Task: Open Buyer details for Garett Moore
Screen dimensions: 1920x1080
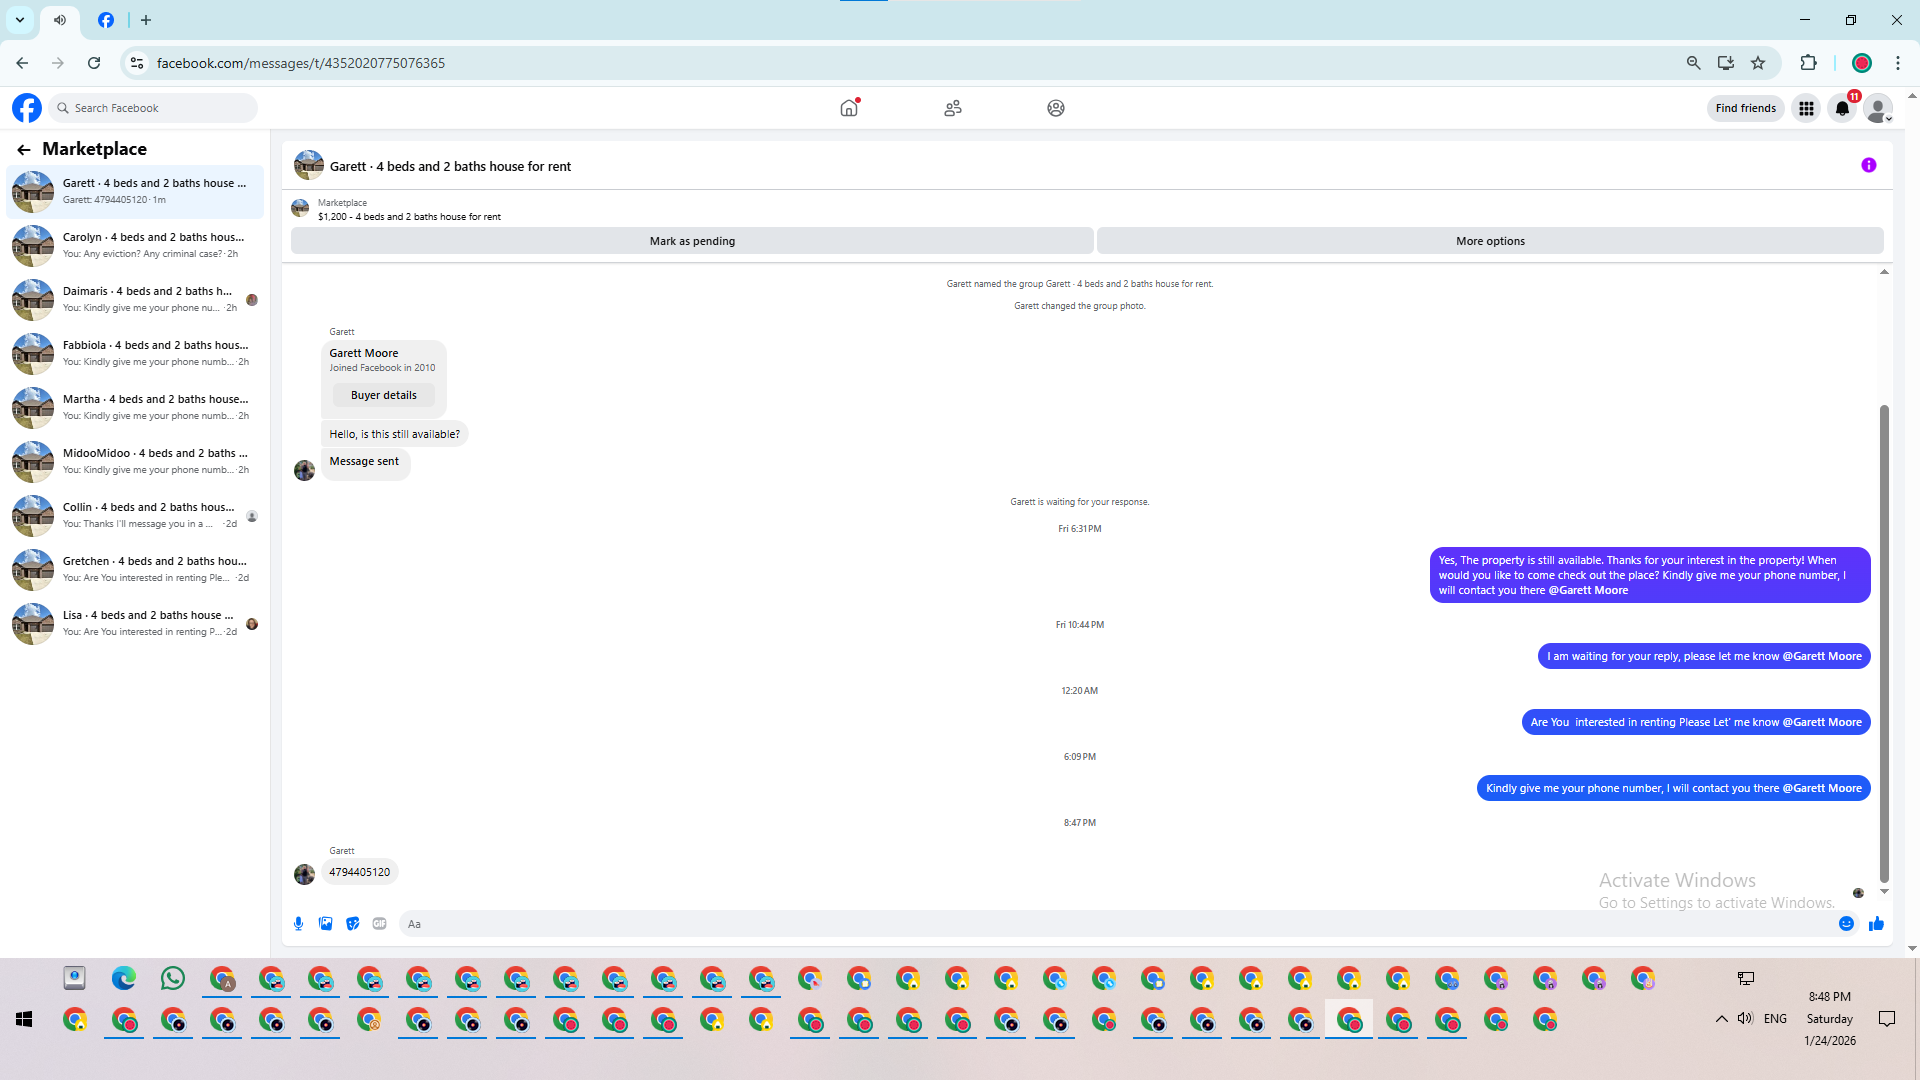Action: click(x=383, y=395)
